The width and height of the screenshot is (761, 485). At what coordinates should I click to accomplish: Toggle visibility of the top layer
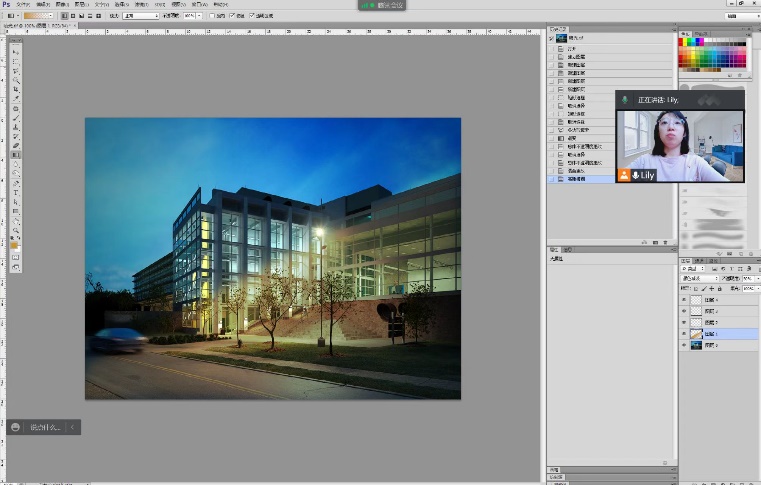(x=684, y=300)
